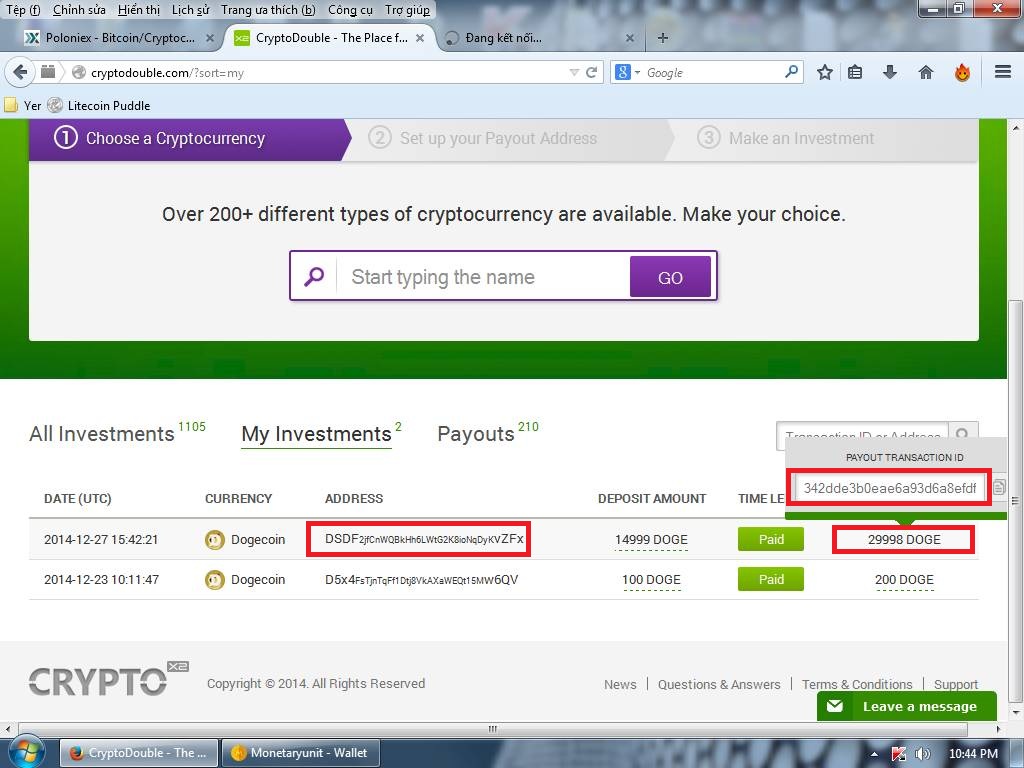The height and width of the screenshot is (768, 1024).
Task: Click the address bar URL
Action: (167, 72)
